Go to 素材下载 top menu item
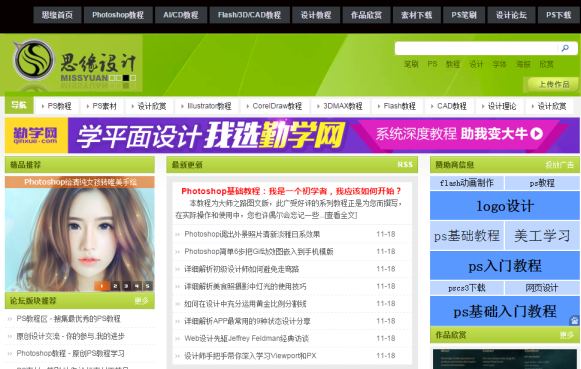 click(x=416, y=15)
